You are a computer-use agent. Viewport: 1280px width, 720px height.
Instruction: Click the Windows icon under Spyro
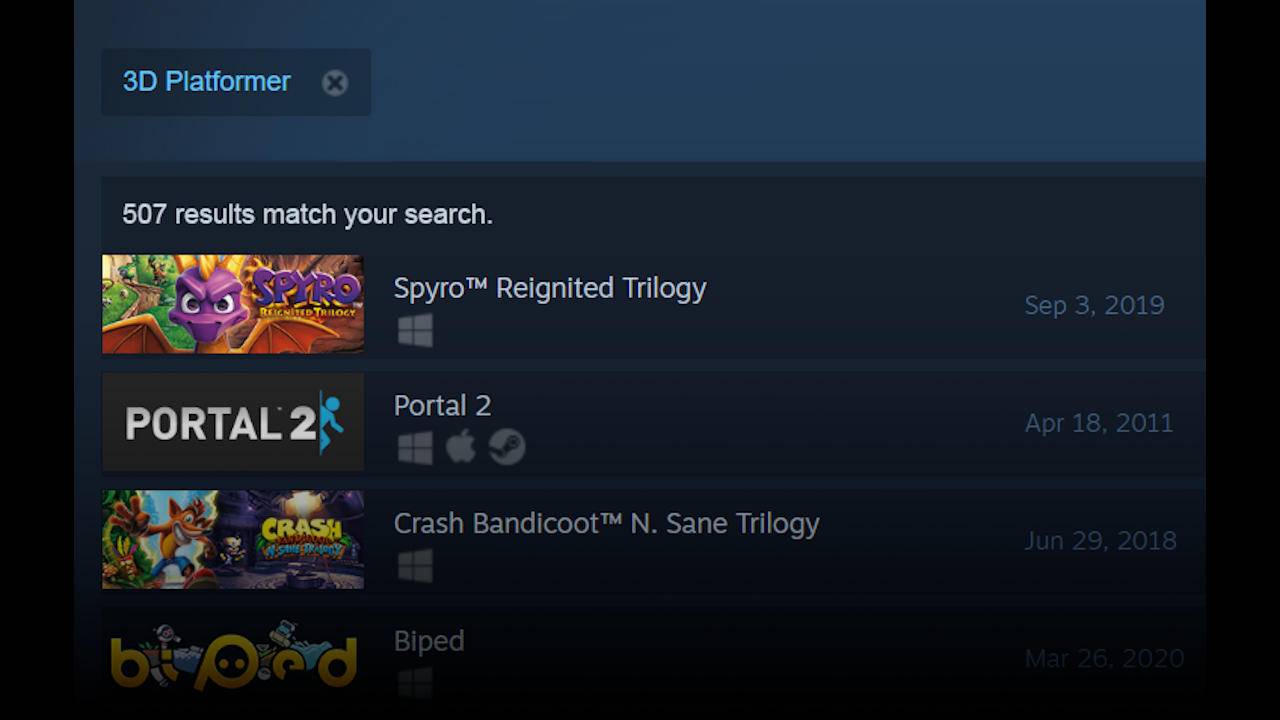pyautogui.click(x=415, y=330)
